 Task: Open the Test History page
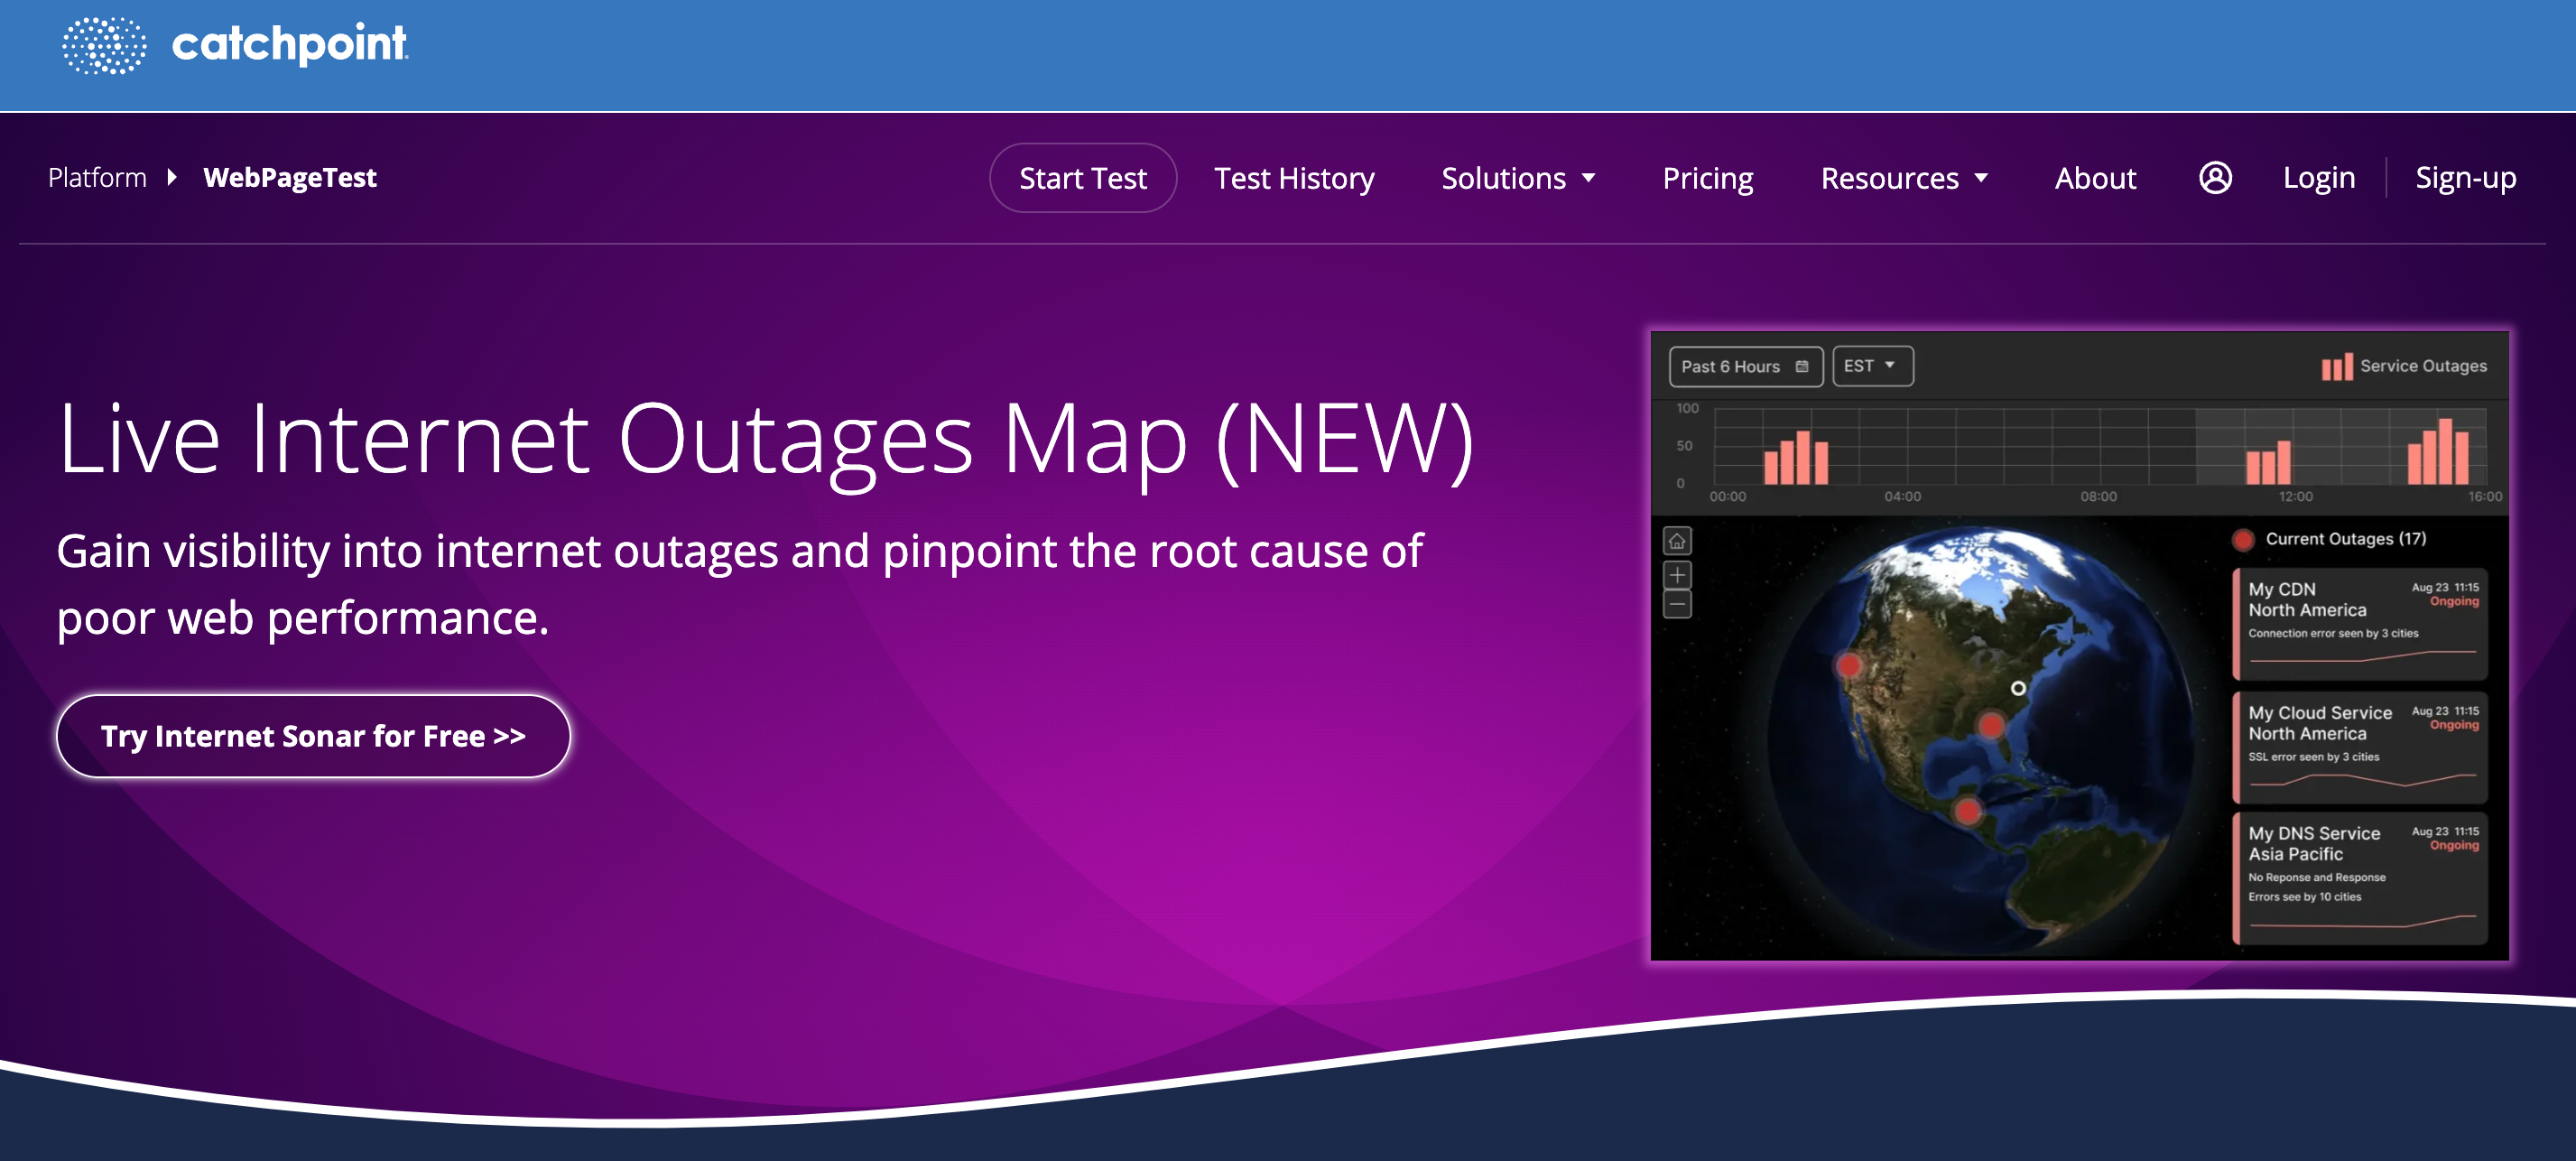point(1293,179)
